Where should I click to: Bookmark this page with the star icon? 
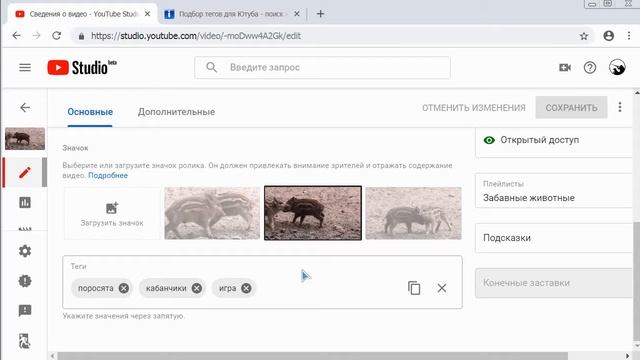click(584, 36)
